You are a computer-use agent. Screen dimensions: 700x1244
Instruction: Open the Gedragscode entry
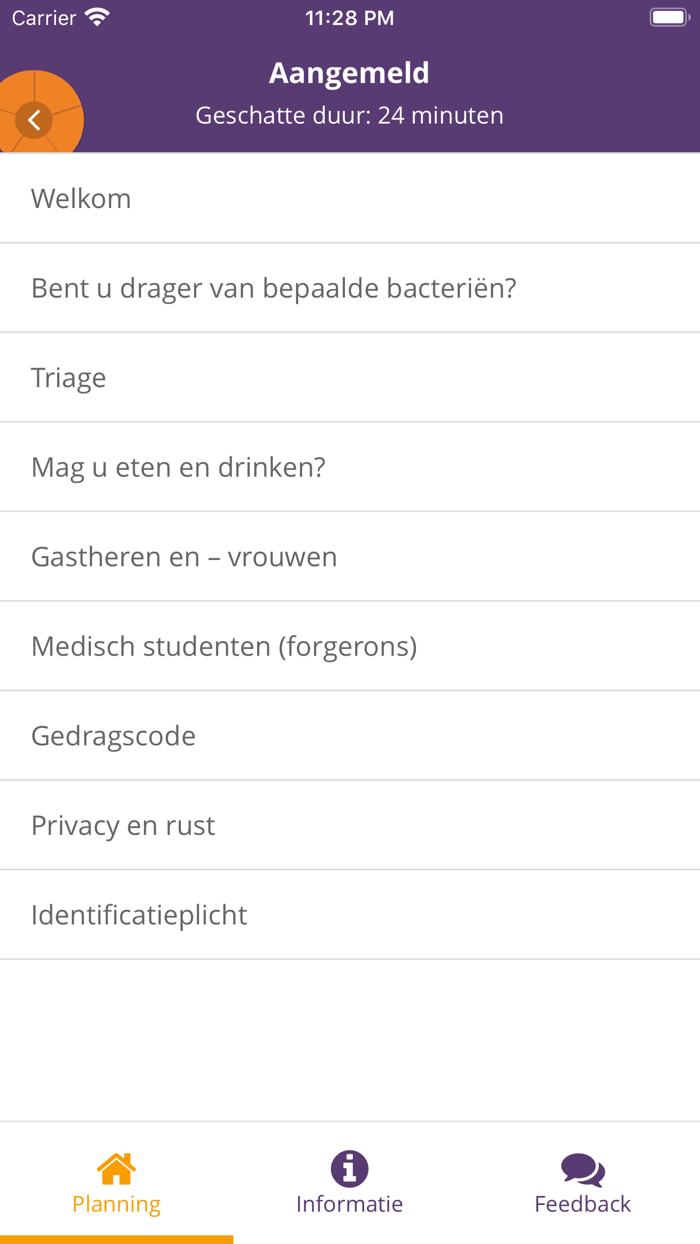[350, 735]
